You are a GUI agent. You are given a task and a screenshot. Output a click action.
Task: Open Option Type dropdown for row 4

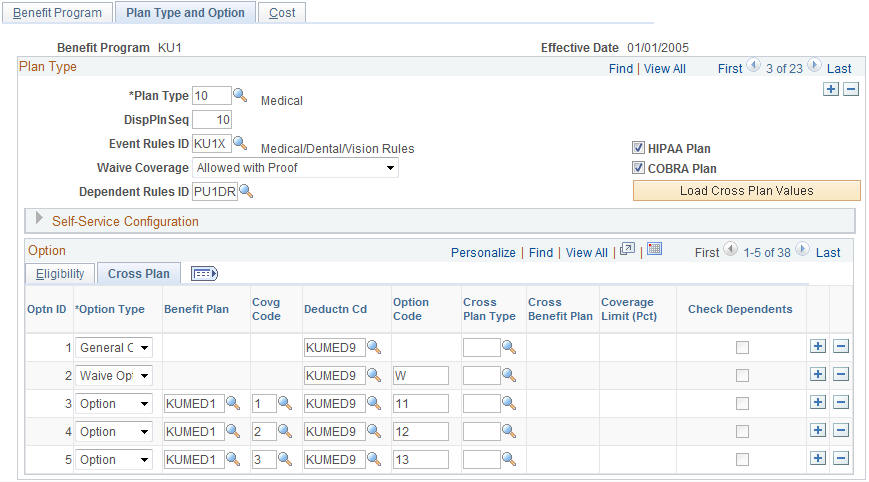pyautogui.click(x=114, y=432)
